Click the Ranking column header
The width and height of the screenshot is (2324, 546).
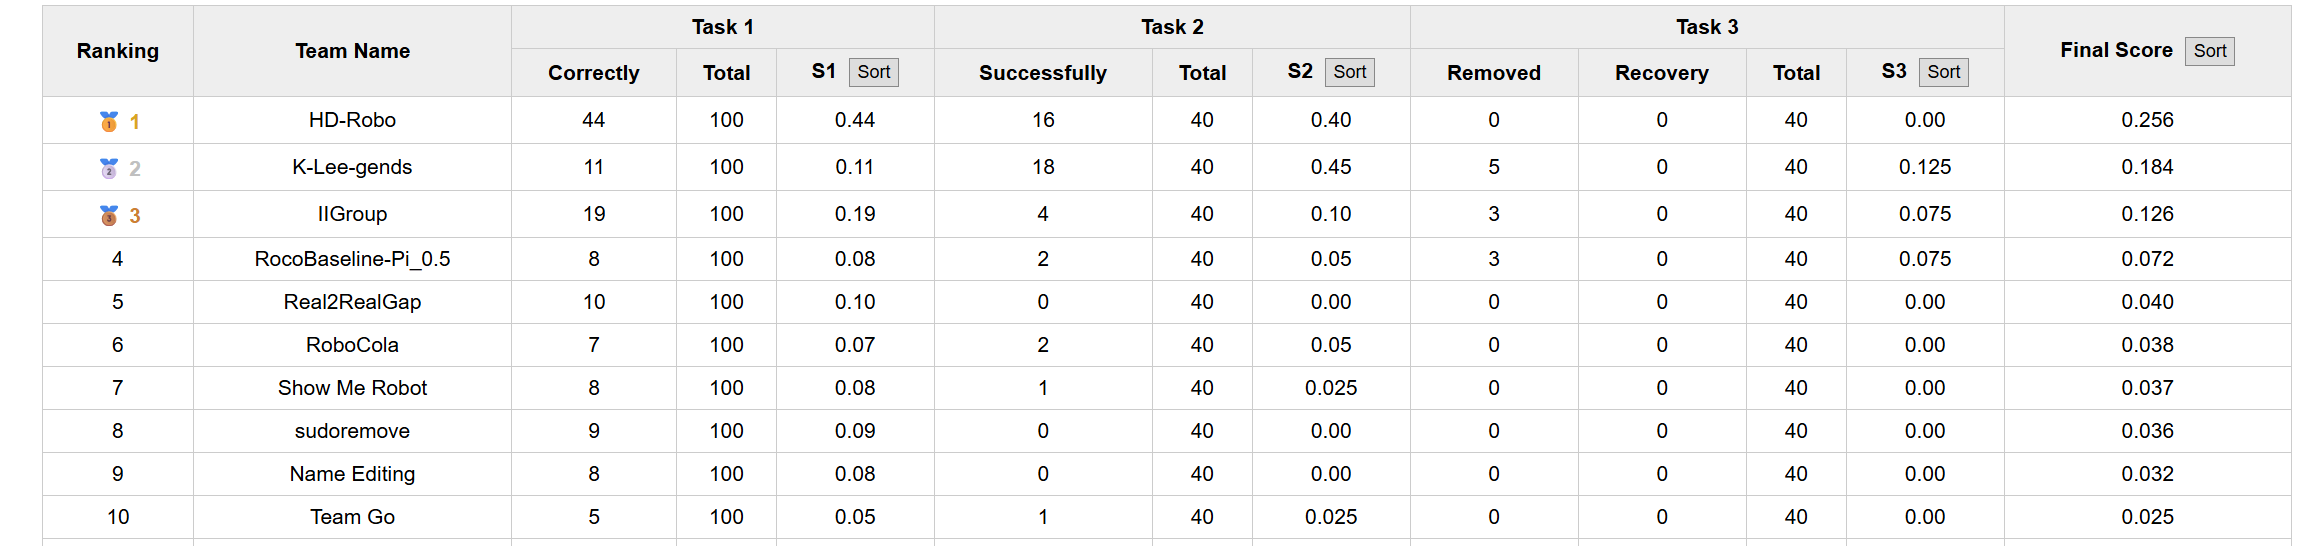pos(118,51)
